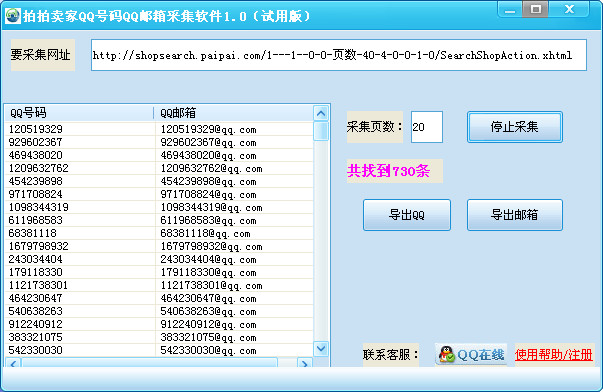The image size is (603, 392).
Task: Click the QQ号码 column header
Action: [79, 113]
